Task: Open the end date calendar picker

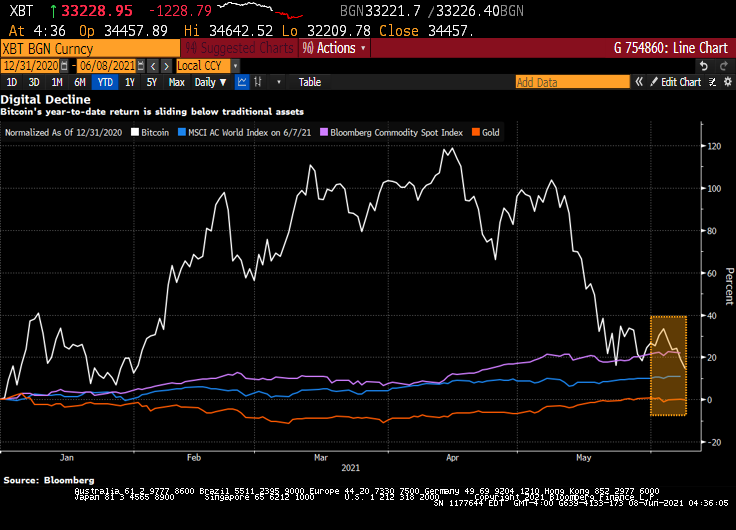Action: pos(140,66)
